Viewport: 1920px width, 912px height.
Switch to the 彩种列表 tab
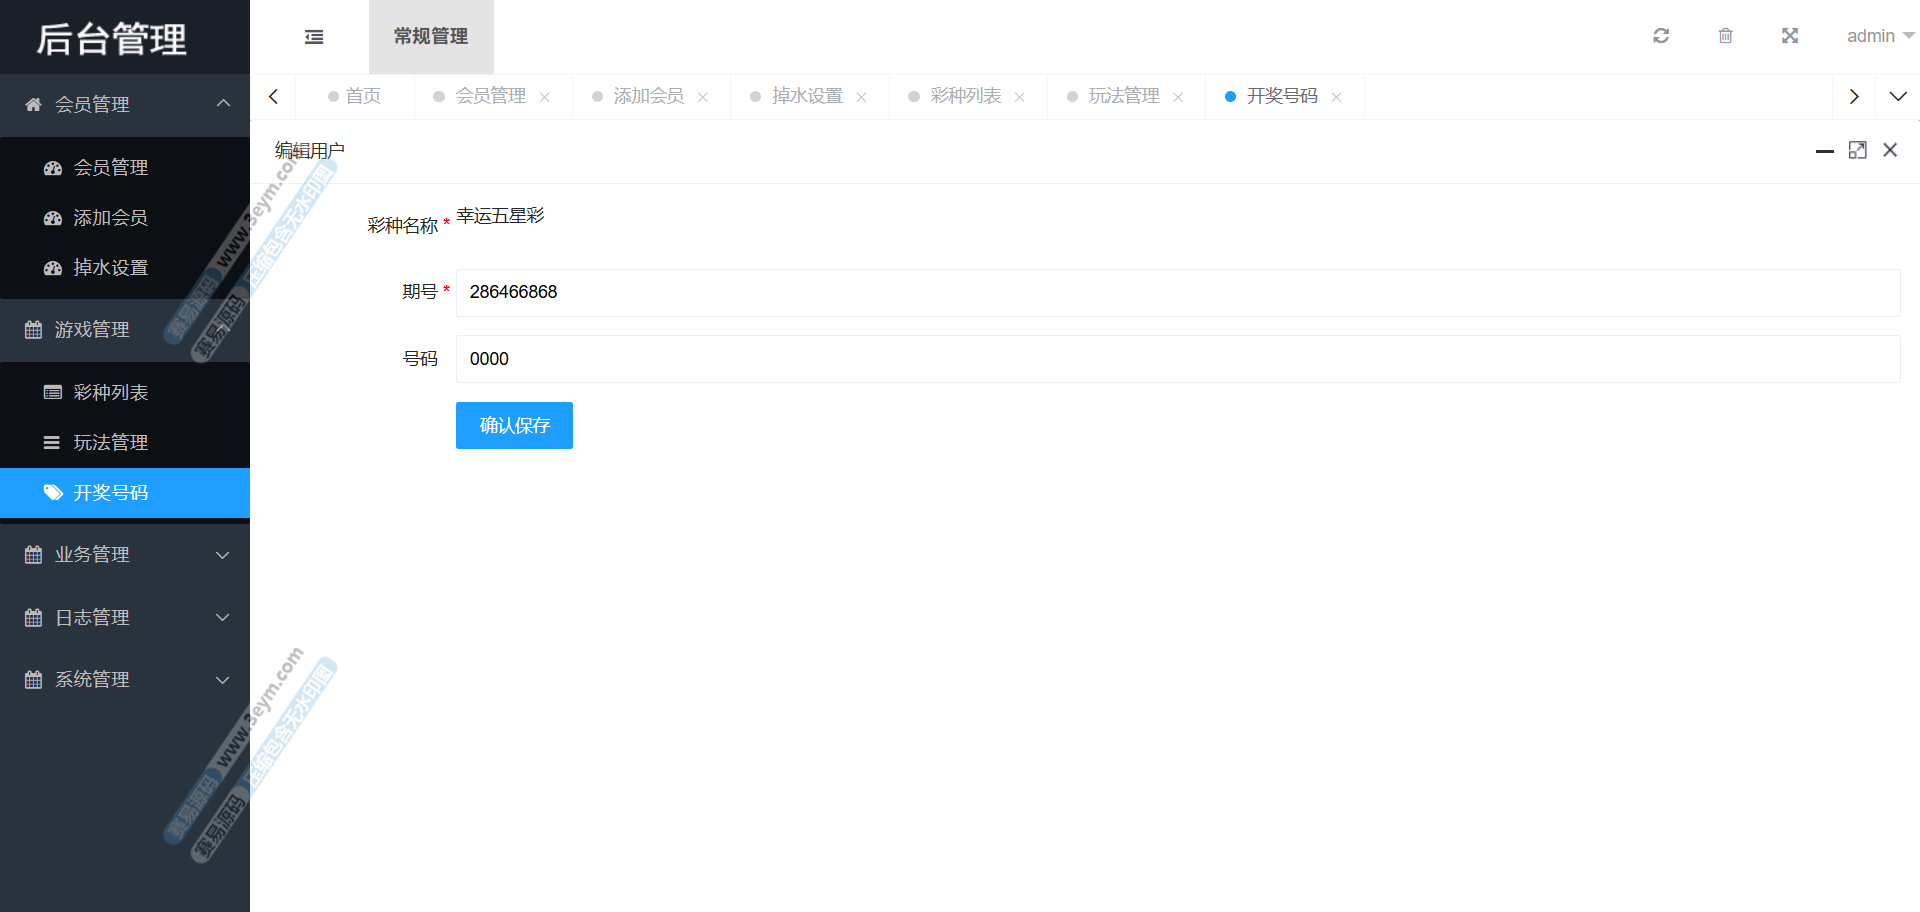tap(965, 96)
